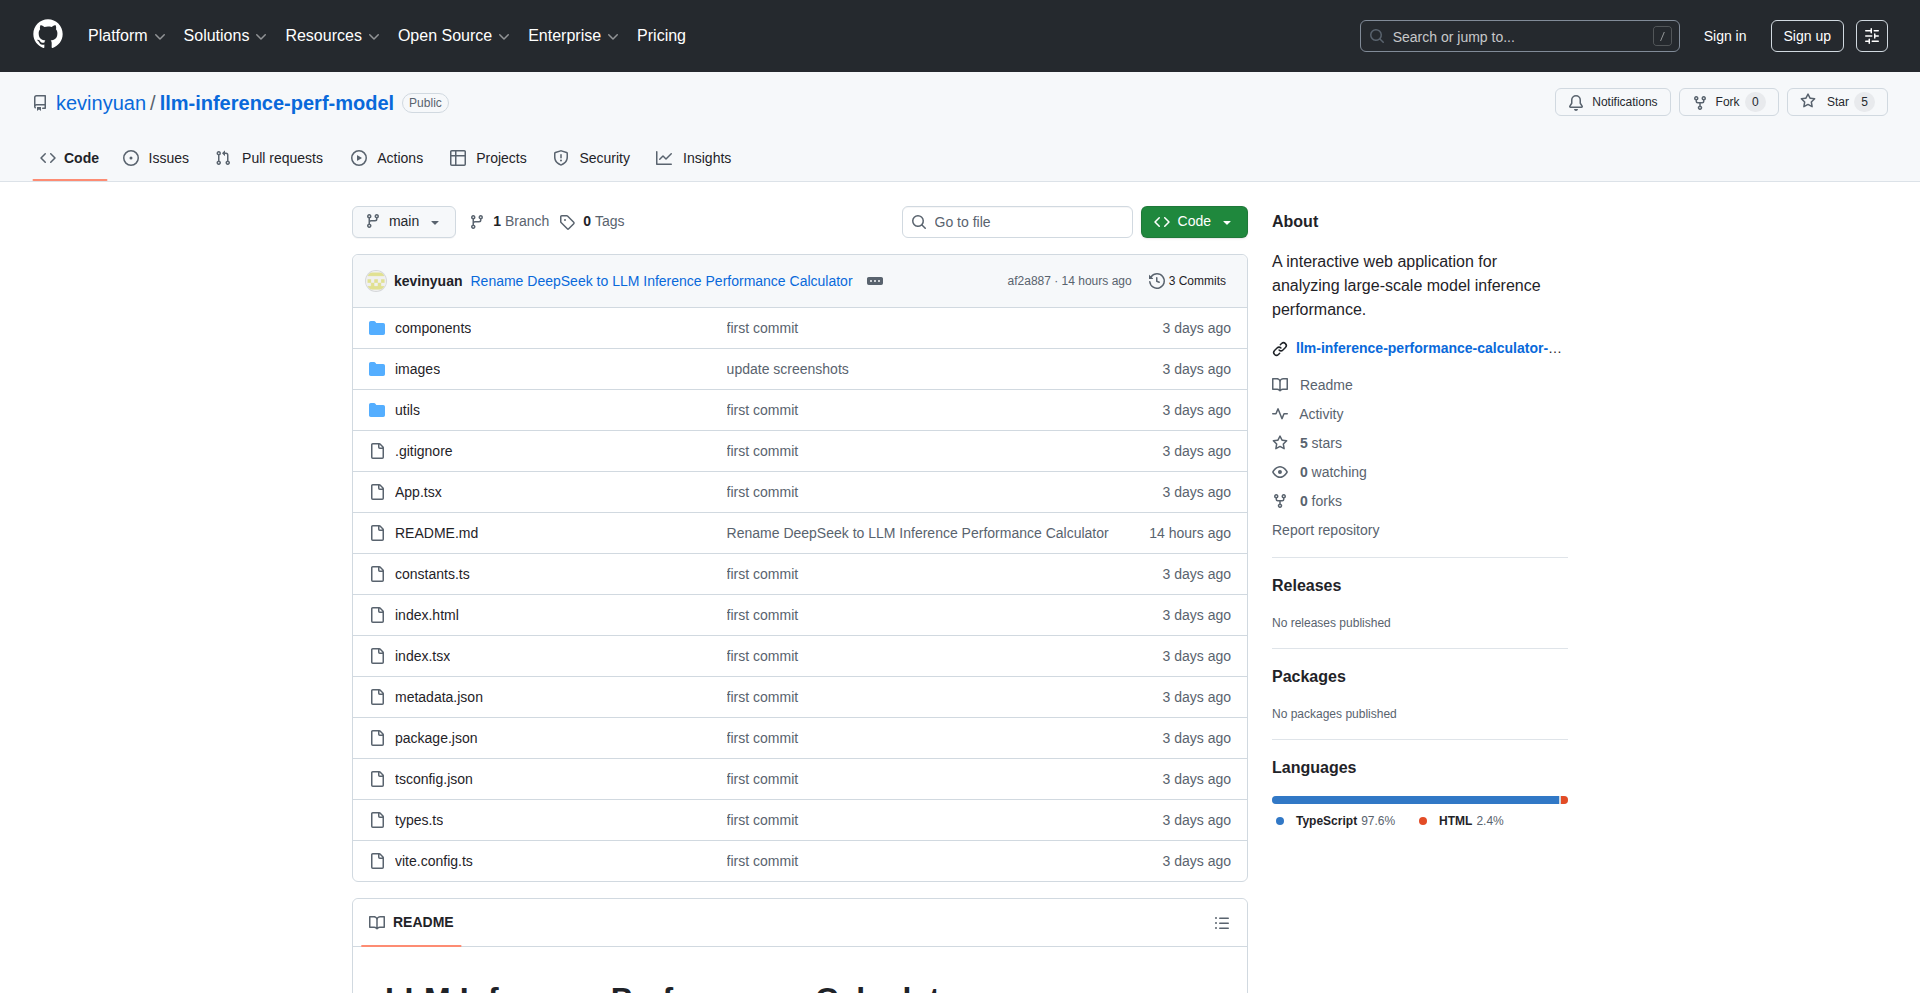Click the Sign up button
Screen dimensions: 1920x993
[1806, 36]
